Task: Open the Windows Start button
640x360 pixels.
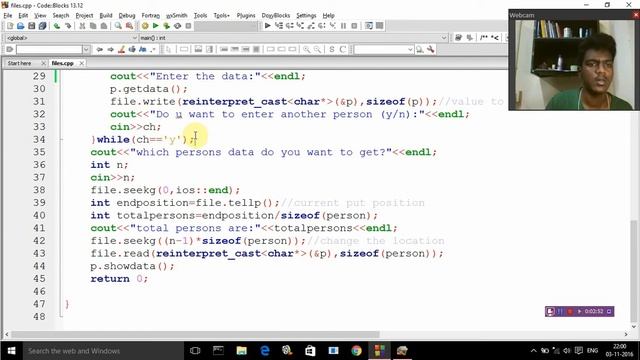Action: pyautogui.click(x=11, y=351)
